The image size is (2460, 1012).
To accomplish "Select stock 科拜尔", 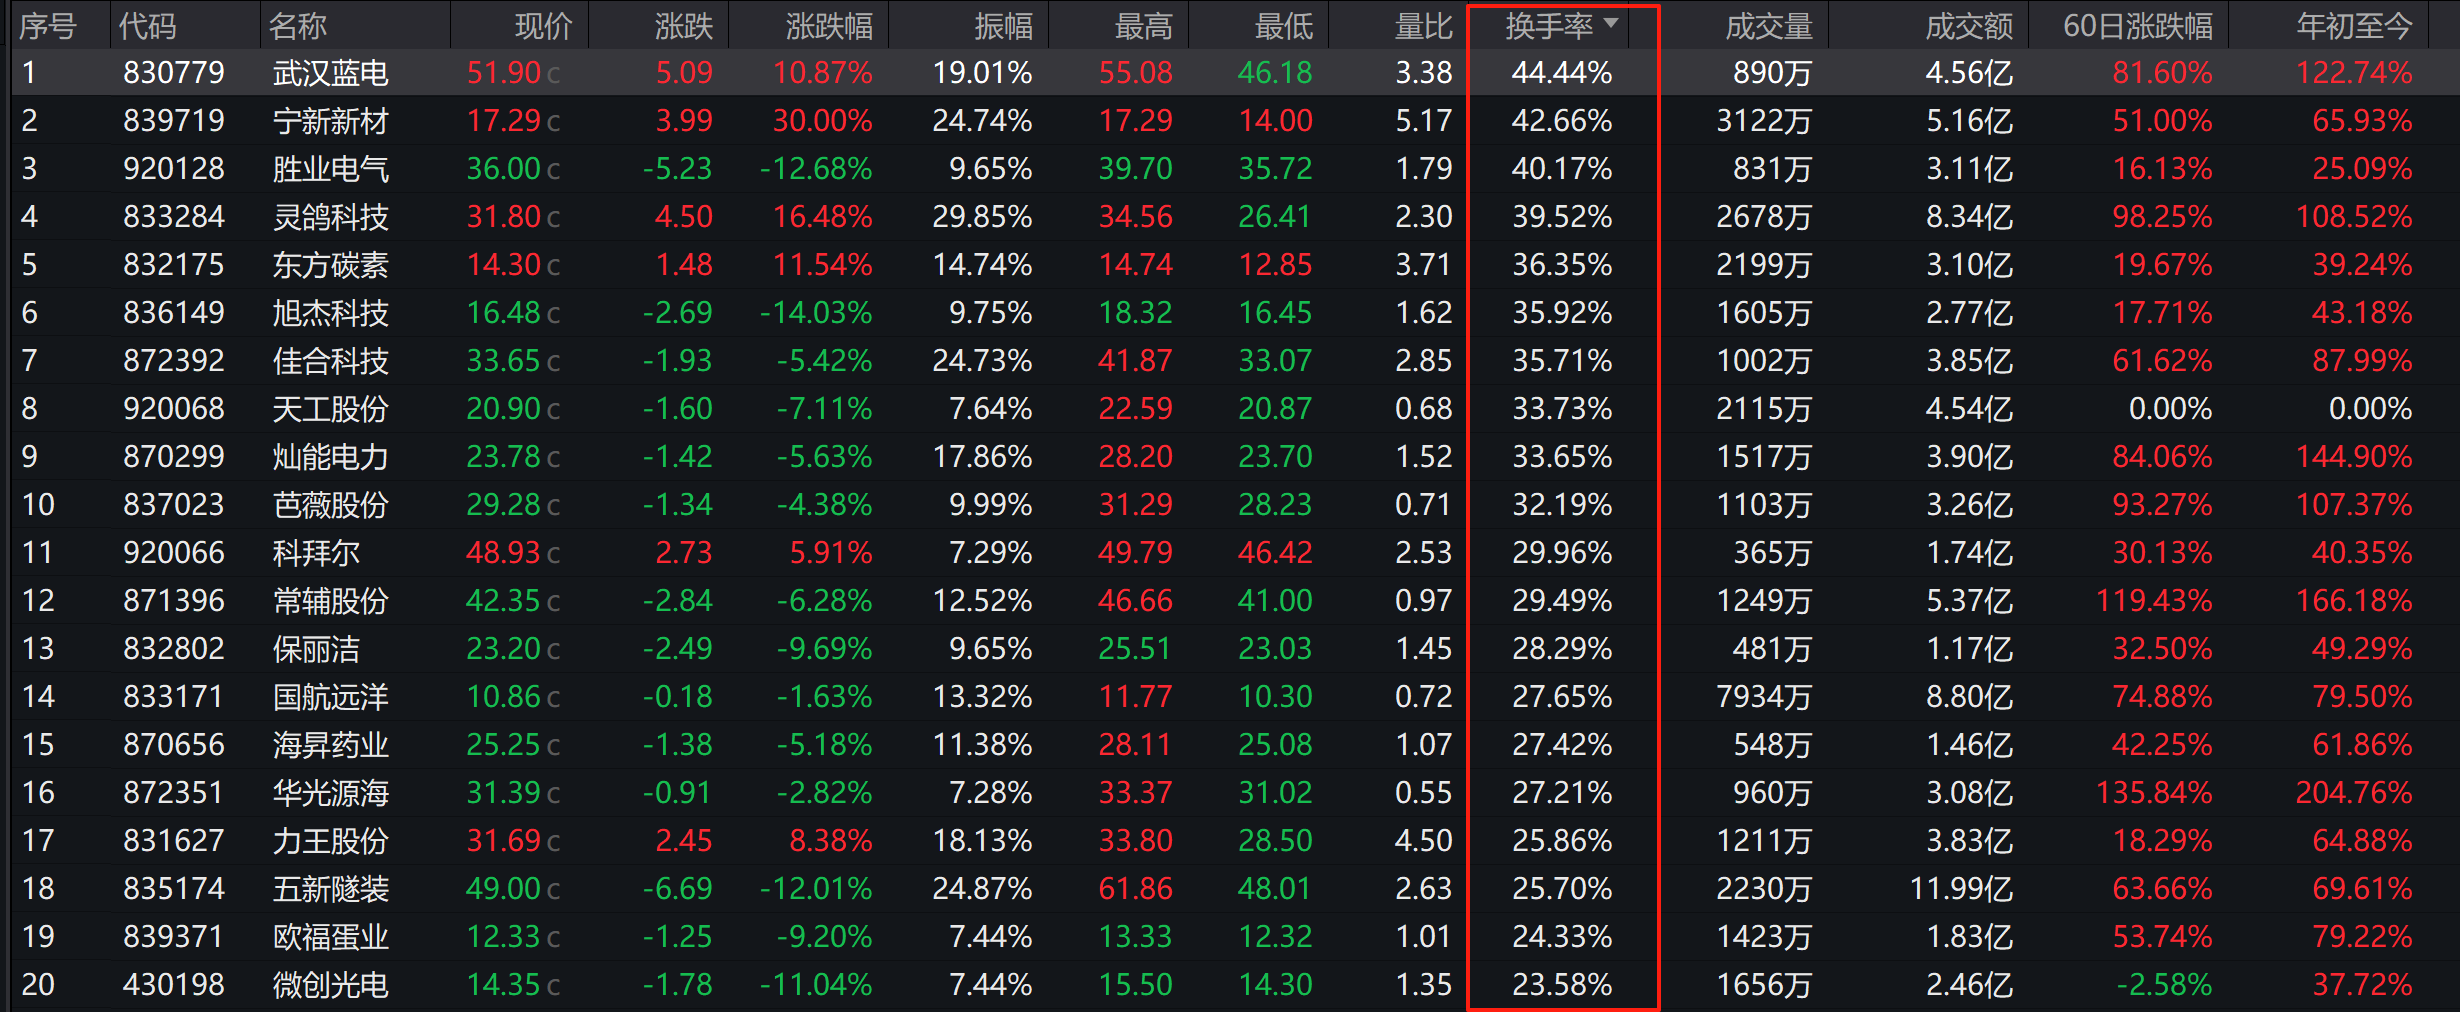I will [316, 553].
